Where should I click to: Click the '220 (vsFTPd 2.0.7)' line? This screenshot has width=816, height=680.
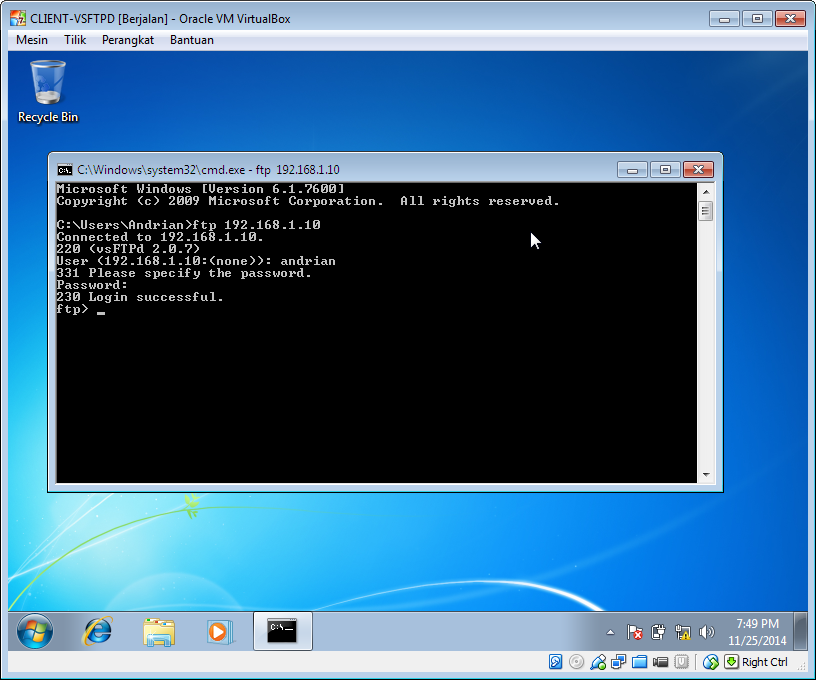(x=128, y=249)
